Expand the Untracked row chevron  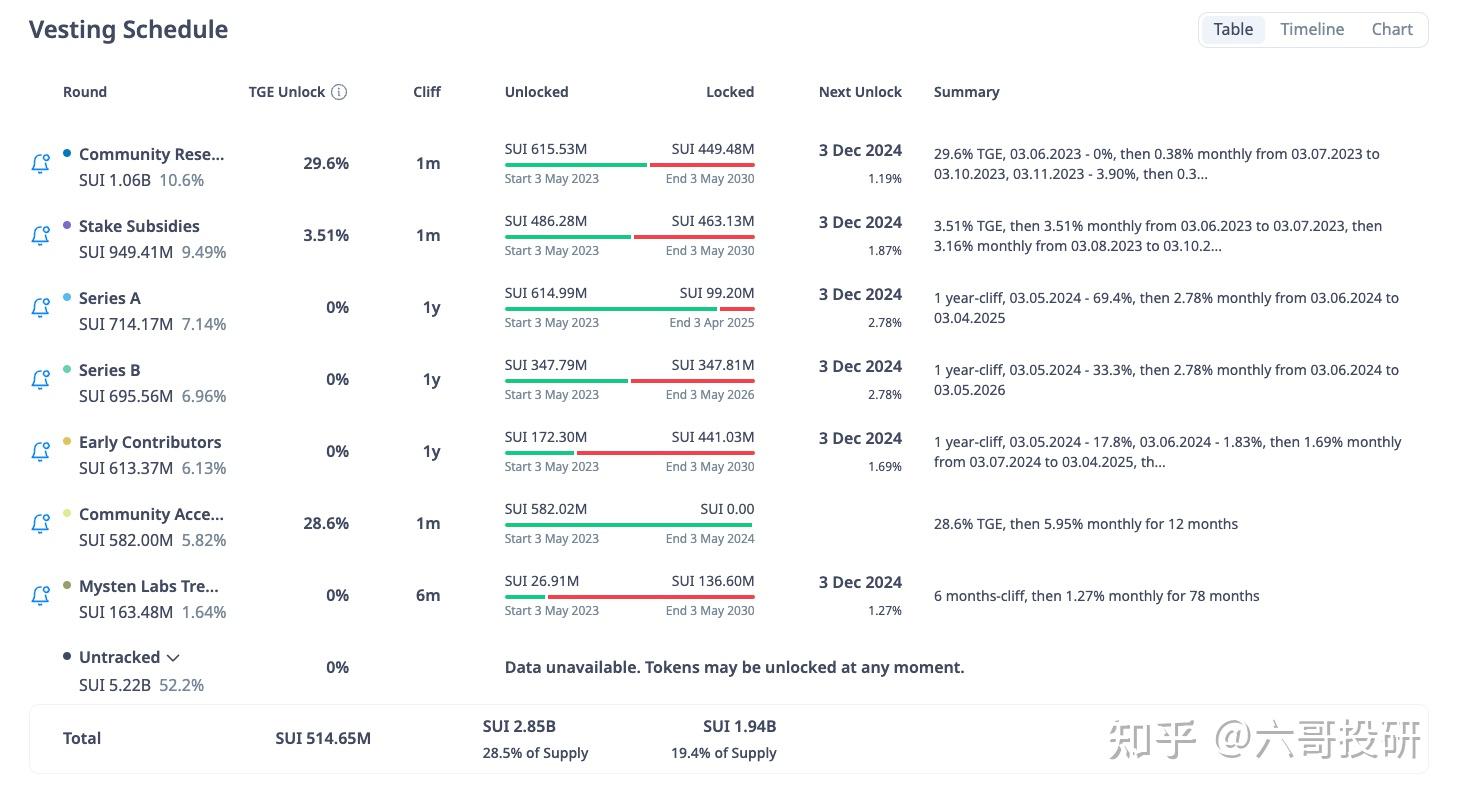(173, 658)
